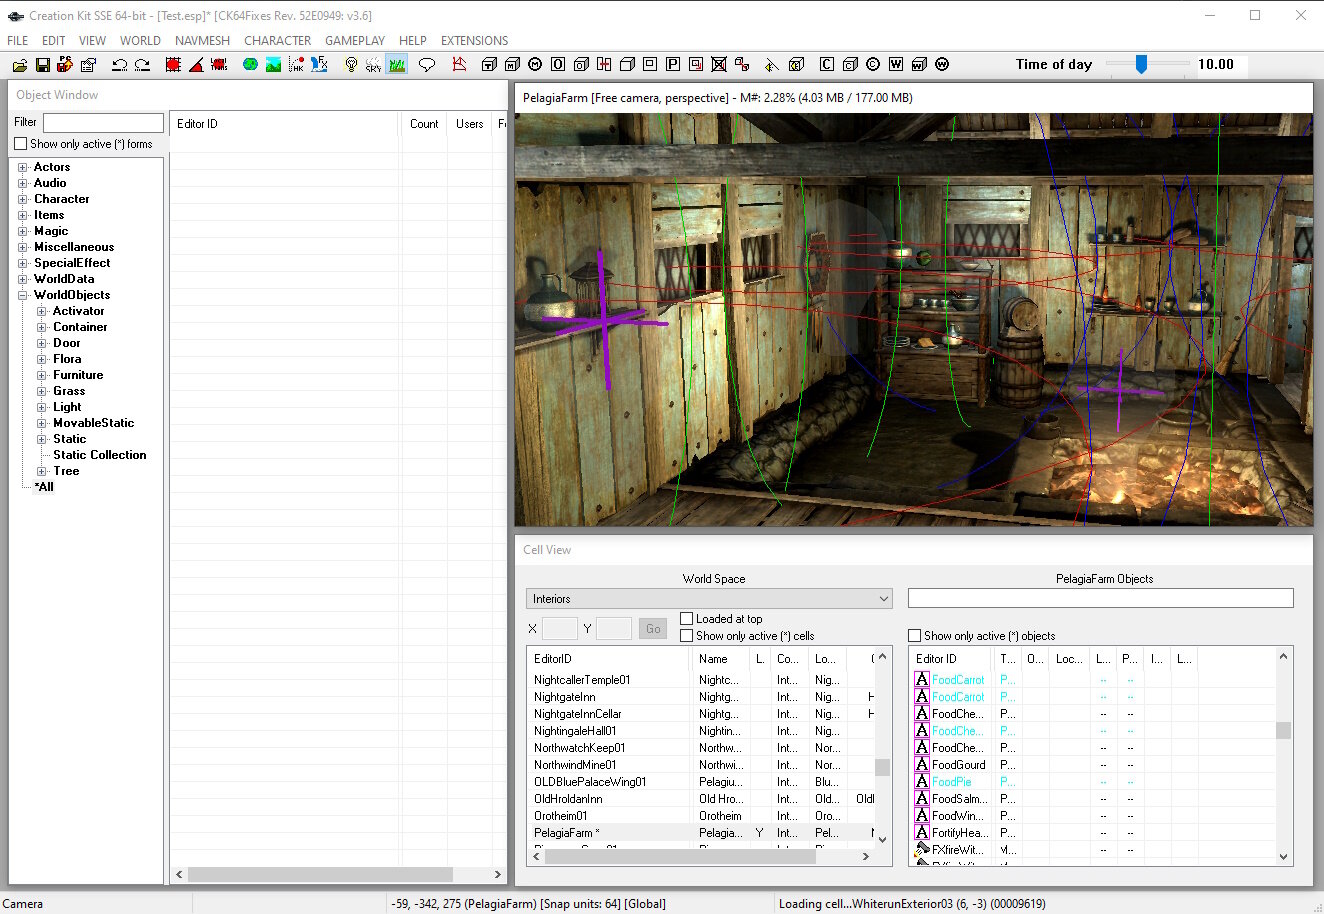Screen dimensions: 1324x914
Task: Redo the action via toolbar arrow
Action: click(142, 65)
